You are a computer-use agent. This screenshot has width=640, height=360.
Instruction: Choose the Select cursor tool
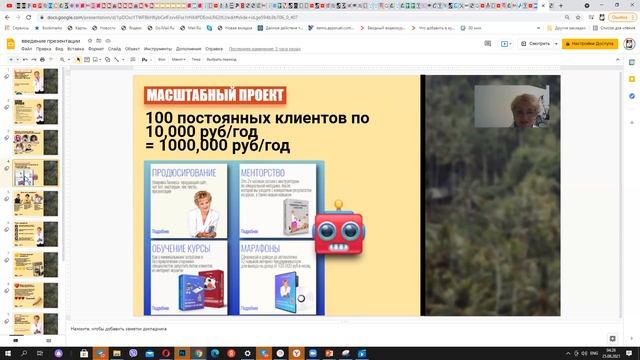(78, 60)
